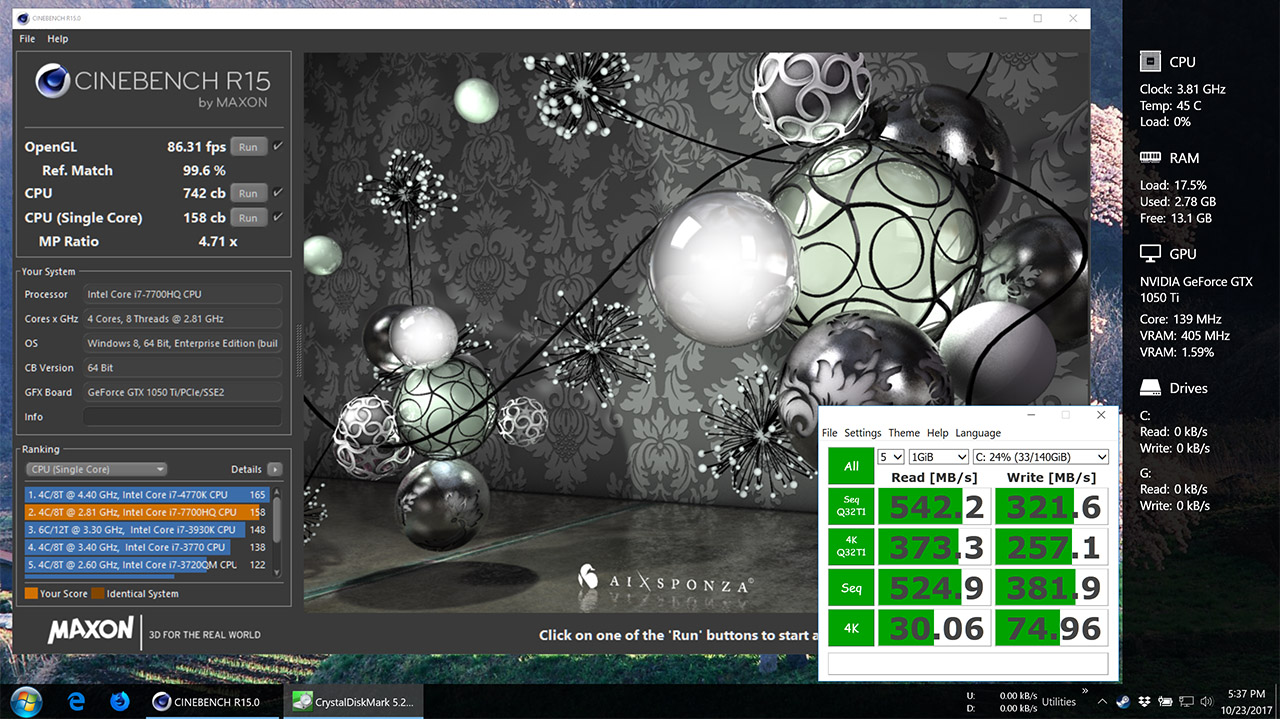Screen dimensions: 1280x720
Task: Click the MAXON logo at bottom
Action: pos(90,630)
